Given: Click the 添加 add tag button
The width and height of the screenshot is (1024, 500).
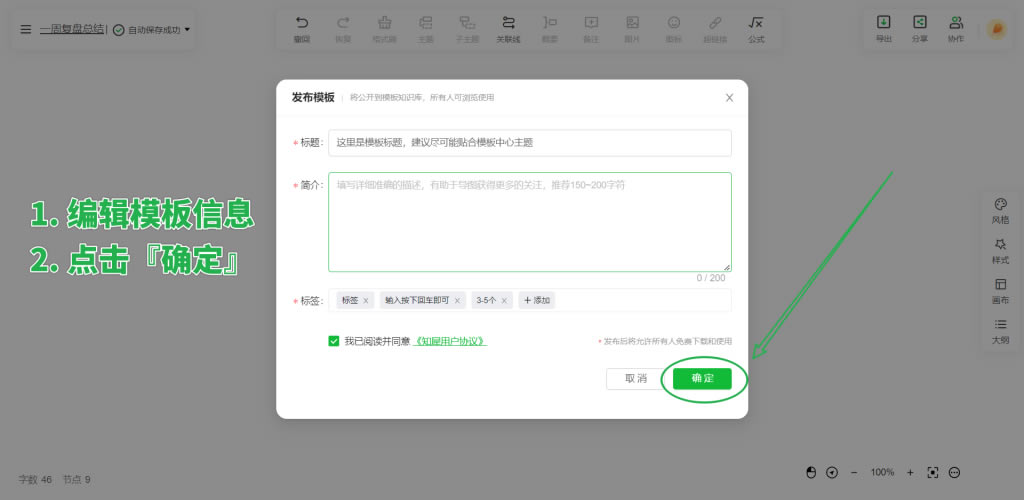Looking at the screenshot, I should (537, 300).
